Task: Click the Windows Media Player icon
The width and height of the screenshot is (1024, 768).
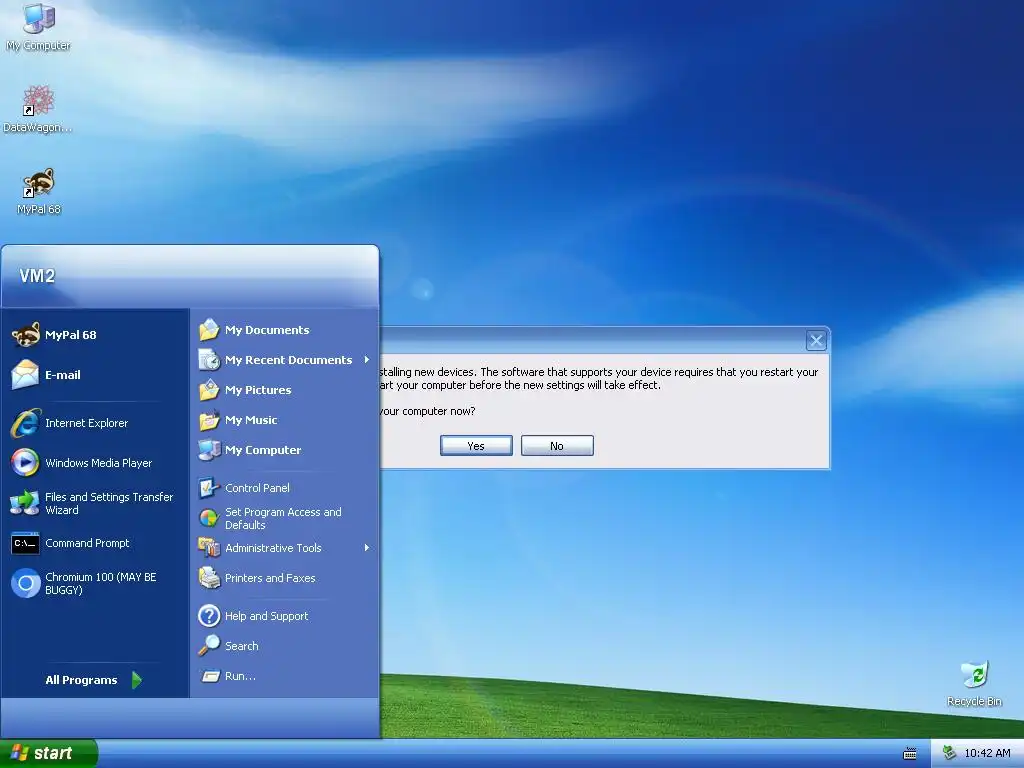Action: tap(25, 463)
